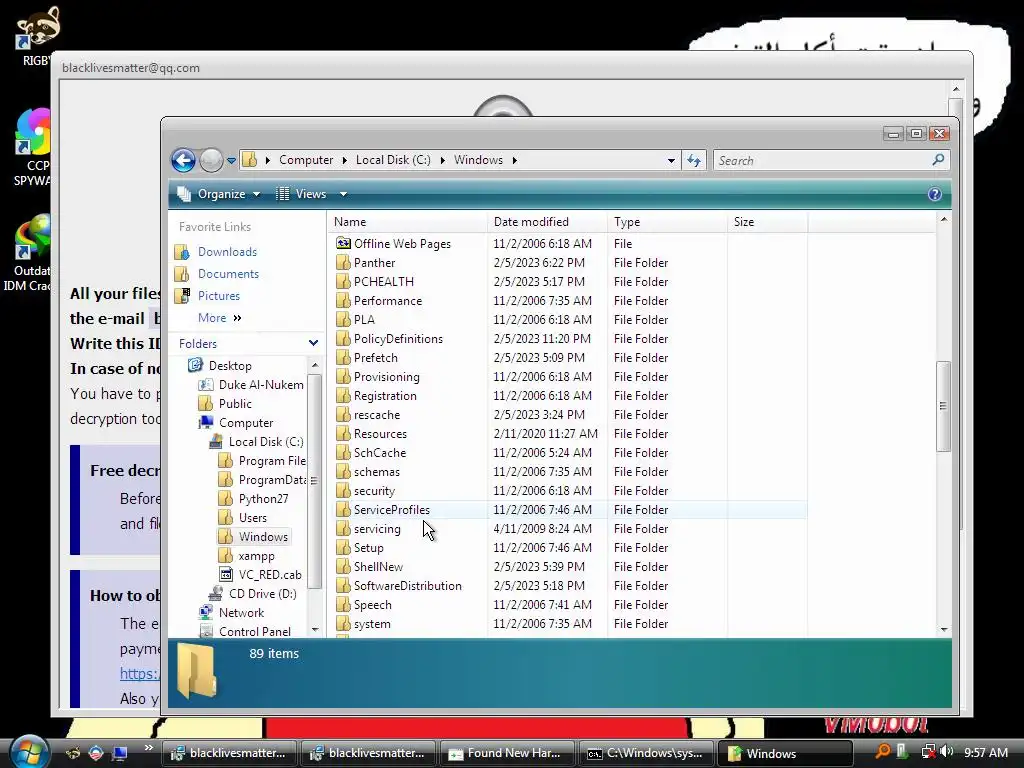The width and height of the screenshot is (1024, 768).
Task: Open the address bar history dropdown
Action: point(671,161)
